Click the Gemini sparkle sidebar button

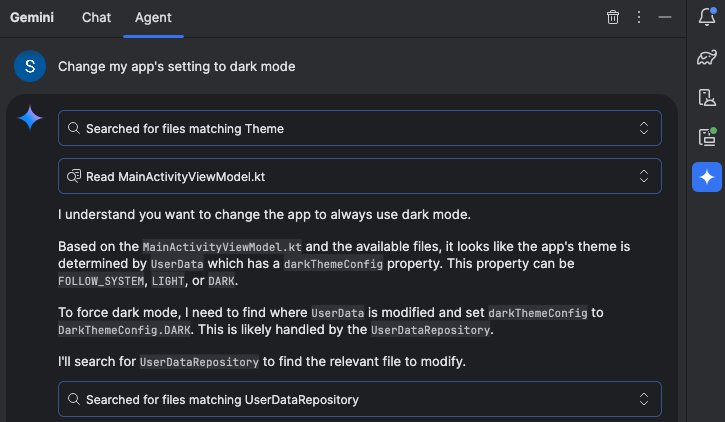pyautogui.click(x=707, y=177)
